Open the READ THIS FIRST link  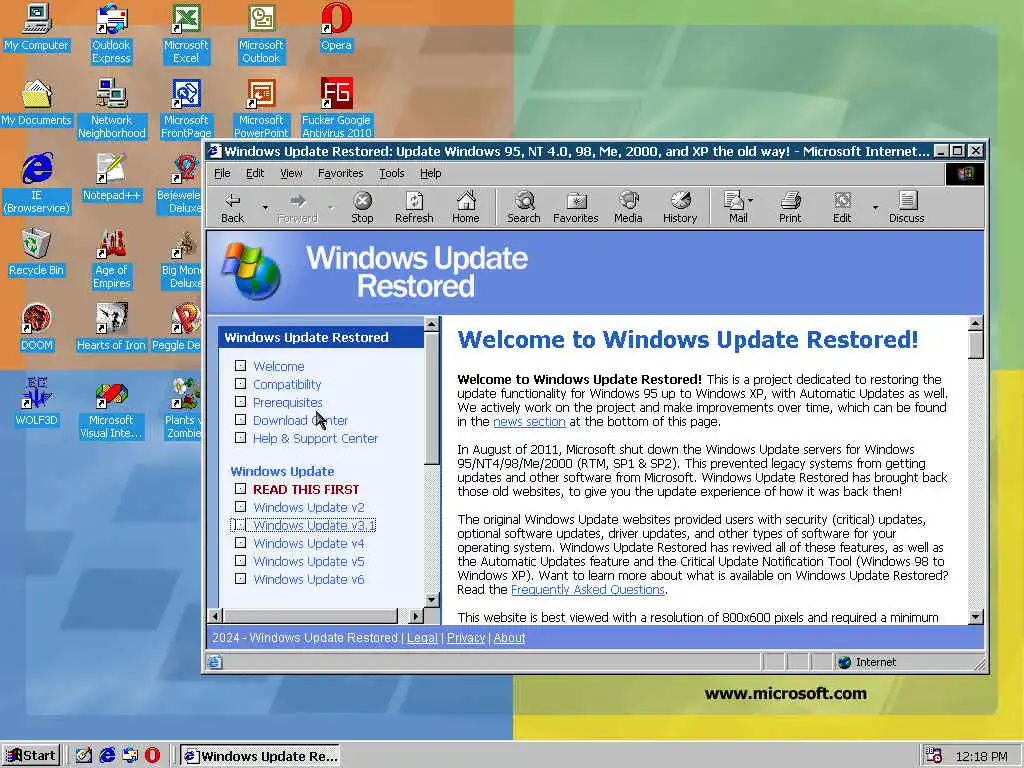tap(306, 489)
